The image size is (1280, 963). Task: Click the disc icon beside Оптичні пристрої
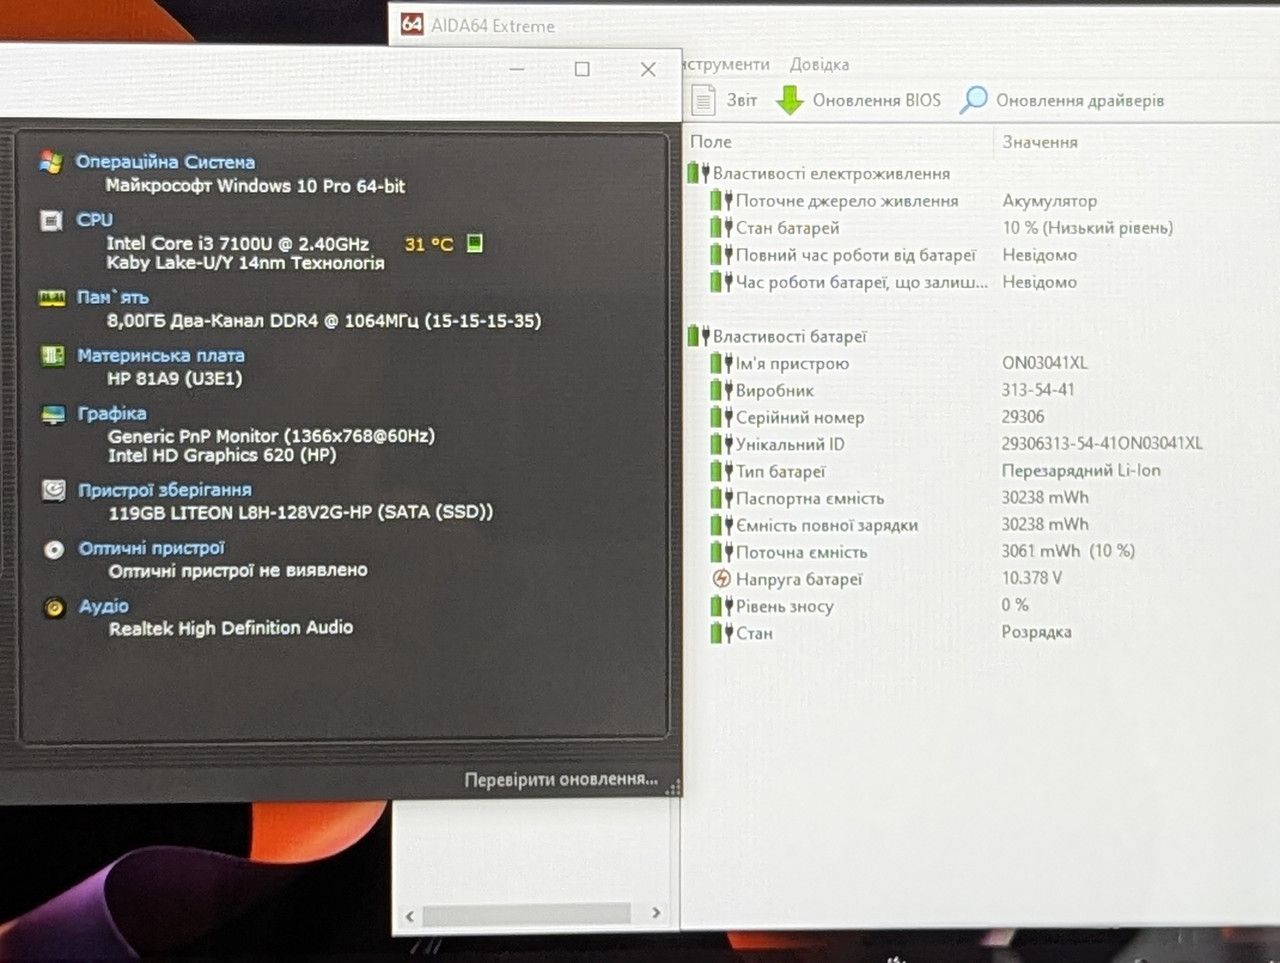point(54,549)
